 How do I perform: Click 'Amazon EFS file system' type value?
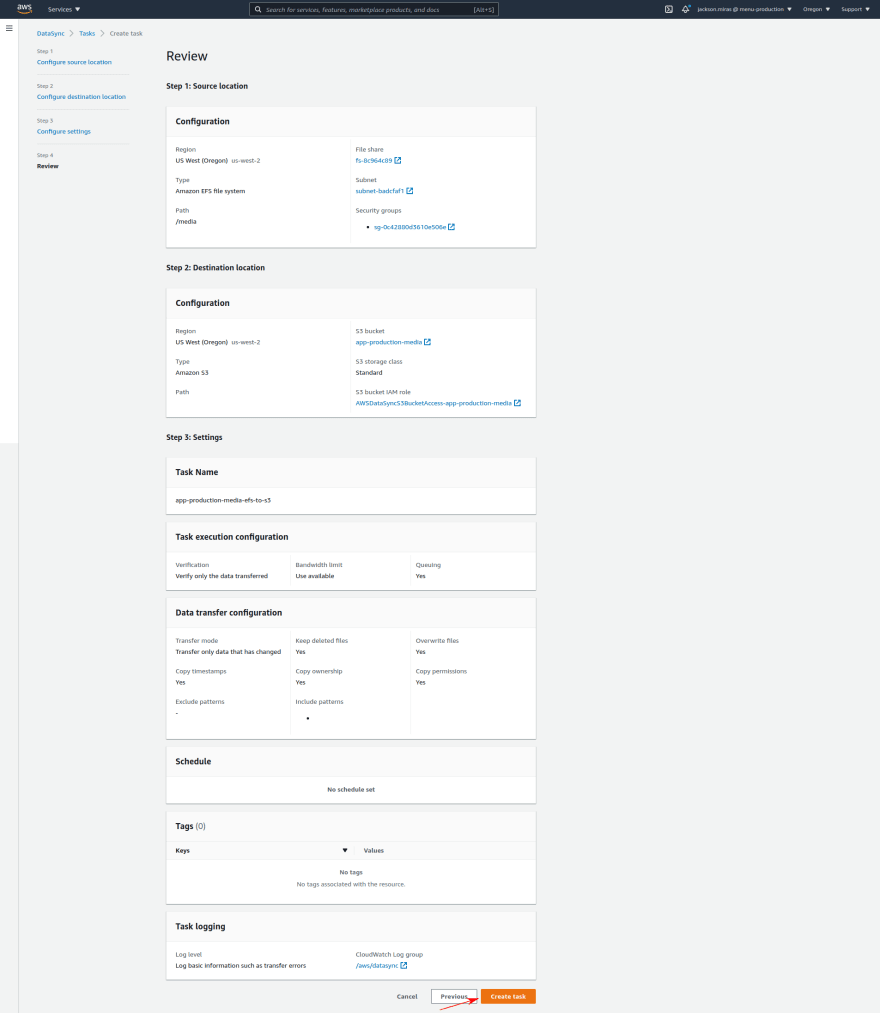(210, 191)
